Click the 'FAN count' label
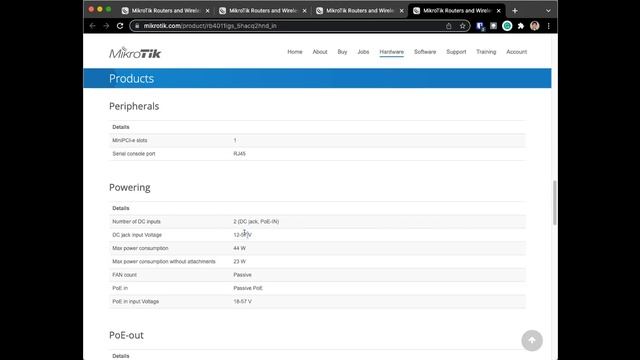This screenshot has height=360, width=640. coord(124,275)
